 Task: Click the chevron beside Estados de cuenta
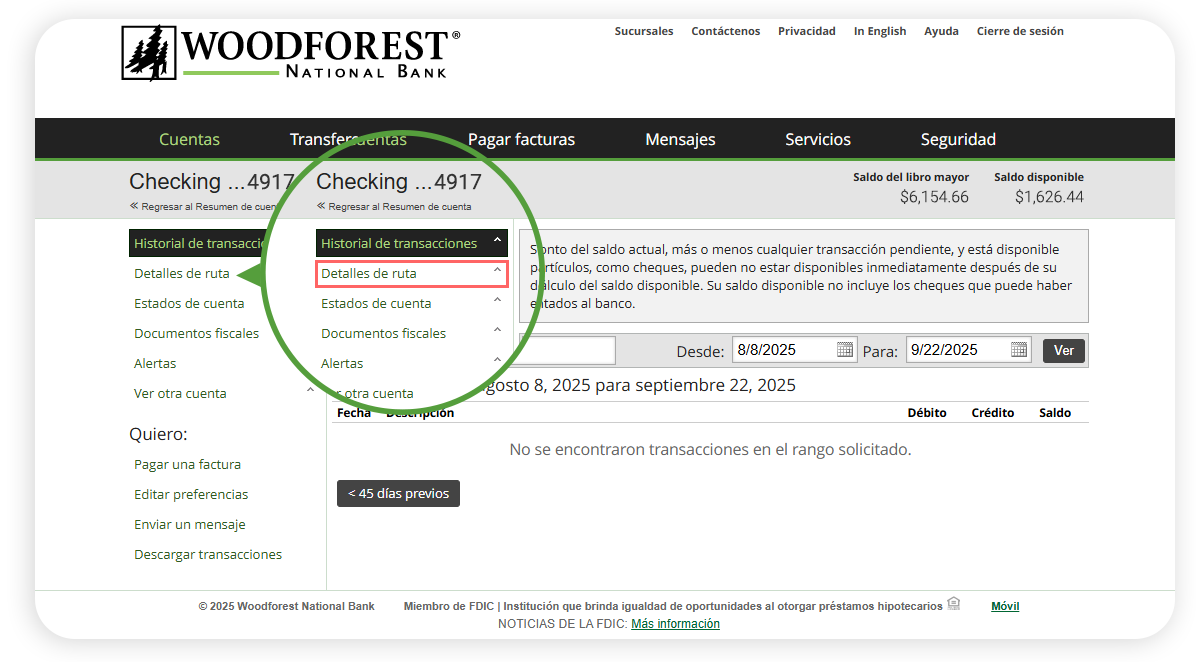(497, 300)
